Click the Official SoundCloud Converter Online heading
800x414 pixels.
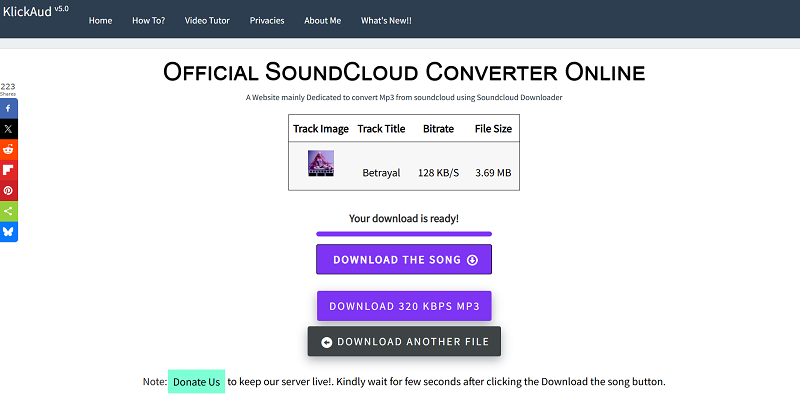[x=404, y=72]
